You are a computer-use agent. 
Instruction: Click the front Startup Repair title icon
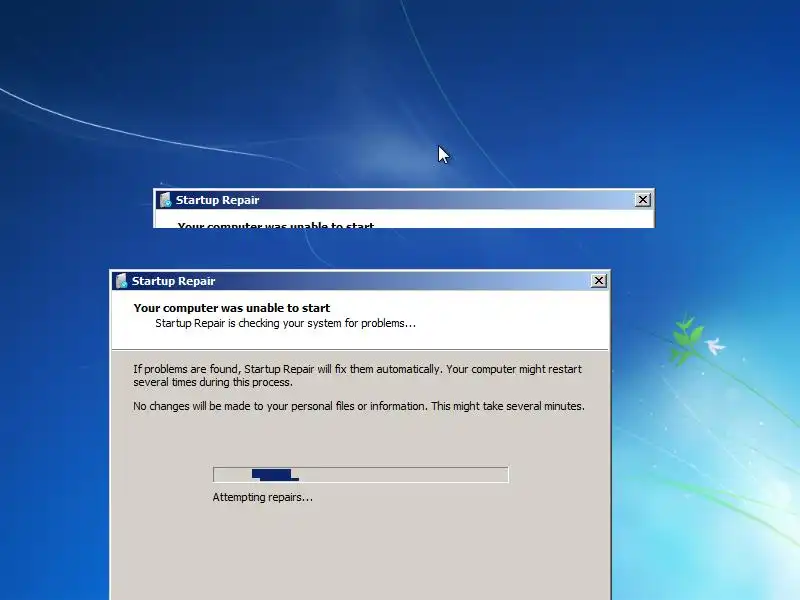coord(121,281)
